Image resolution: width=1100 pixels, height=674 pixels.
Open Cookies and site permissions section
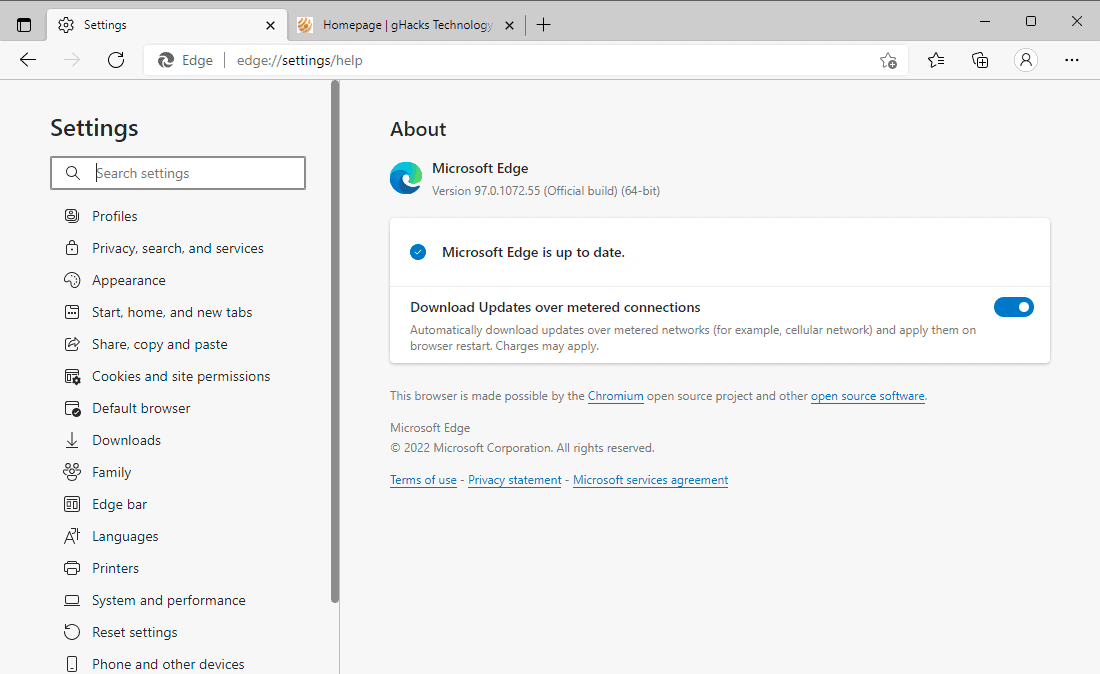[x=180, y=376]
